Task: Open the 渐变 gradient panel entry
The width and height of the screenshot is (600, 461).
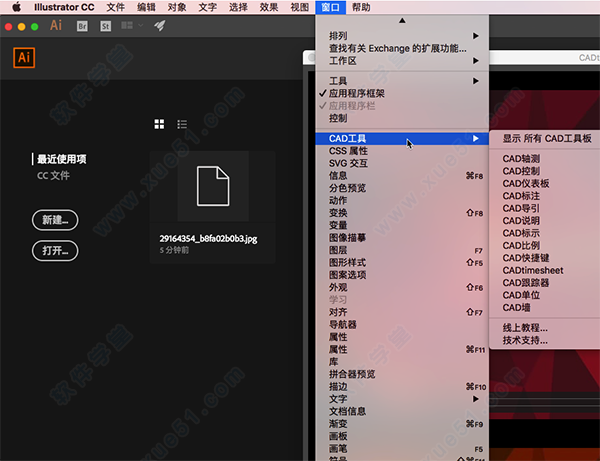Action: coord(338,423)
